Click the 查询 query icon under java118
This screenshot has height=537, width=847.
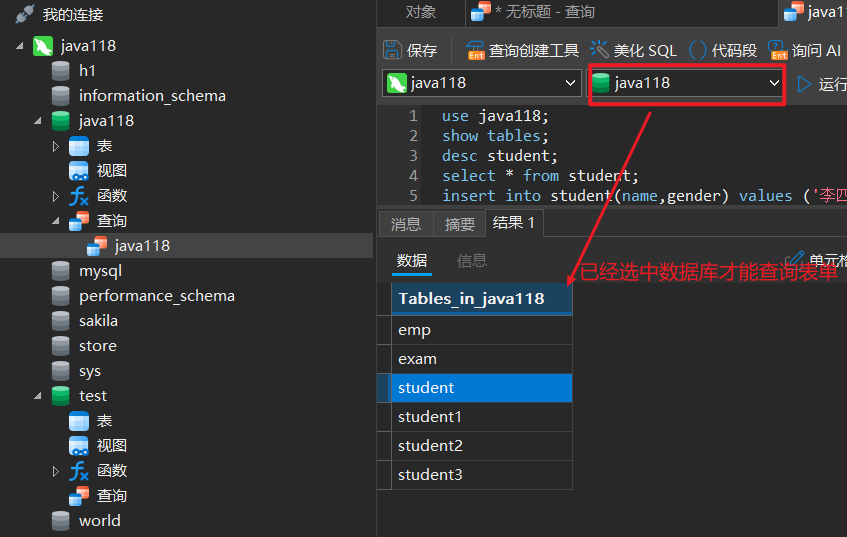tap(79, 221)
